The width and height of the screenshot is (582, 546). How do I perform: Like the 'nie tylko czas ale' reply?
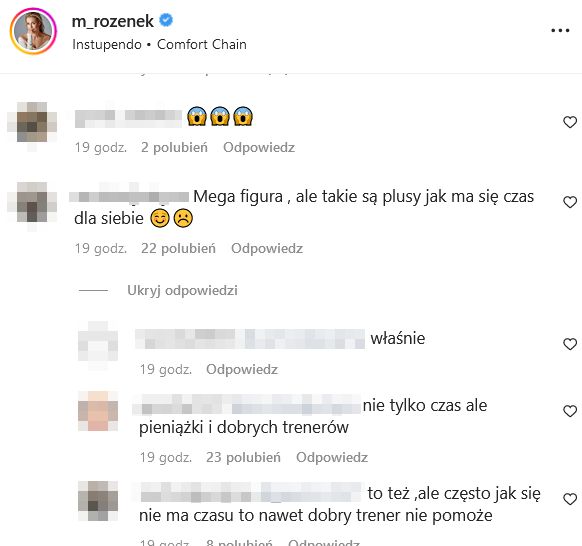[570, 411]
